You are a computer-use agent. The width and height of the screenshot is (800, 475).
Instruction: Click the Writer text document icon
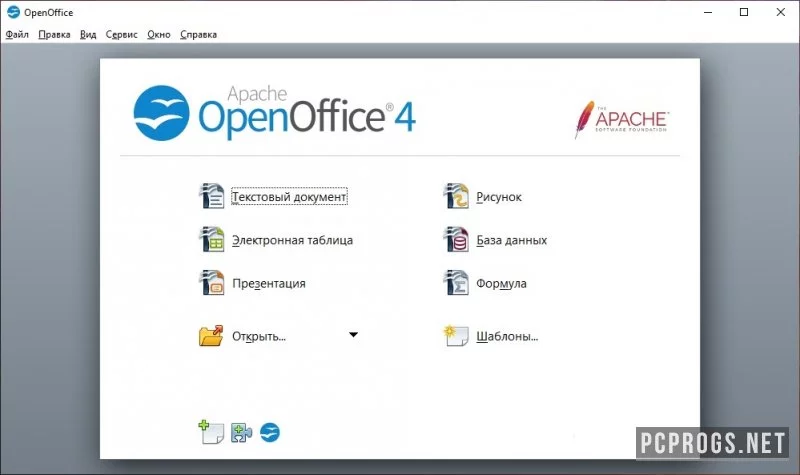click(211, 196)
